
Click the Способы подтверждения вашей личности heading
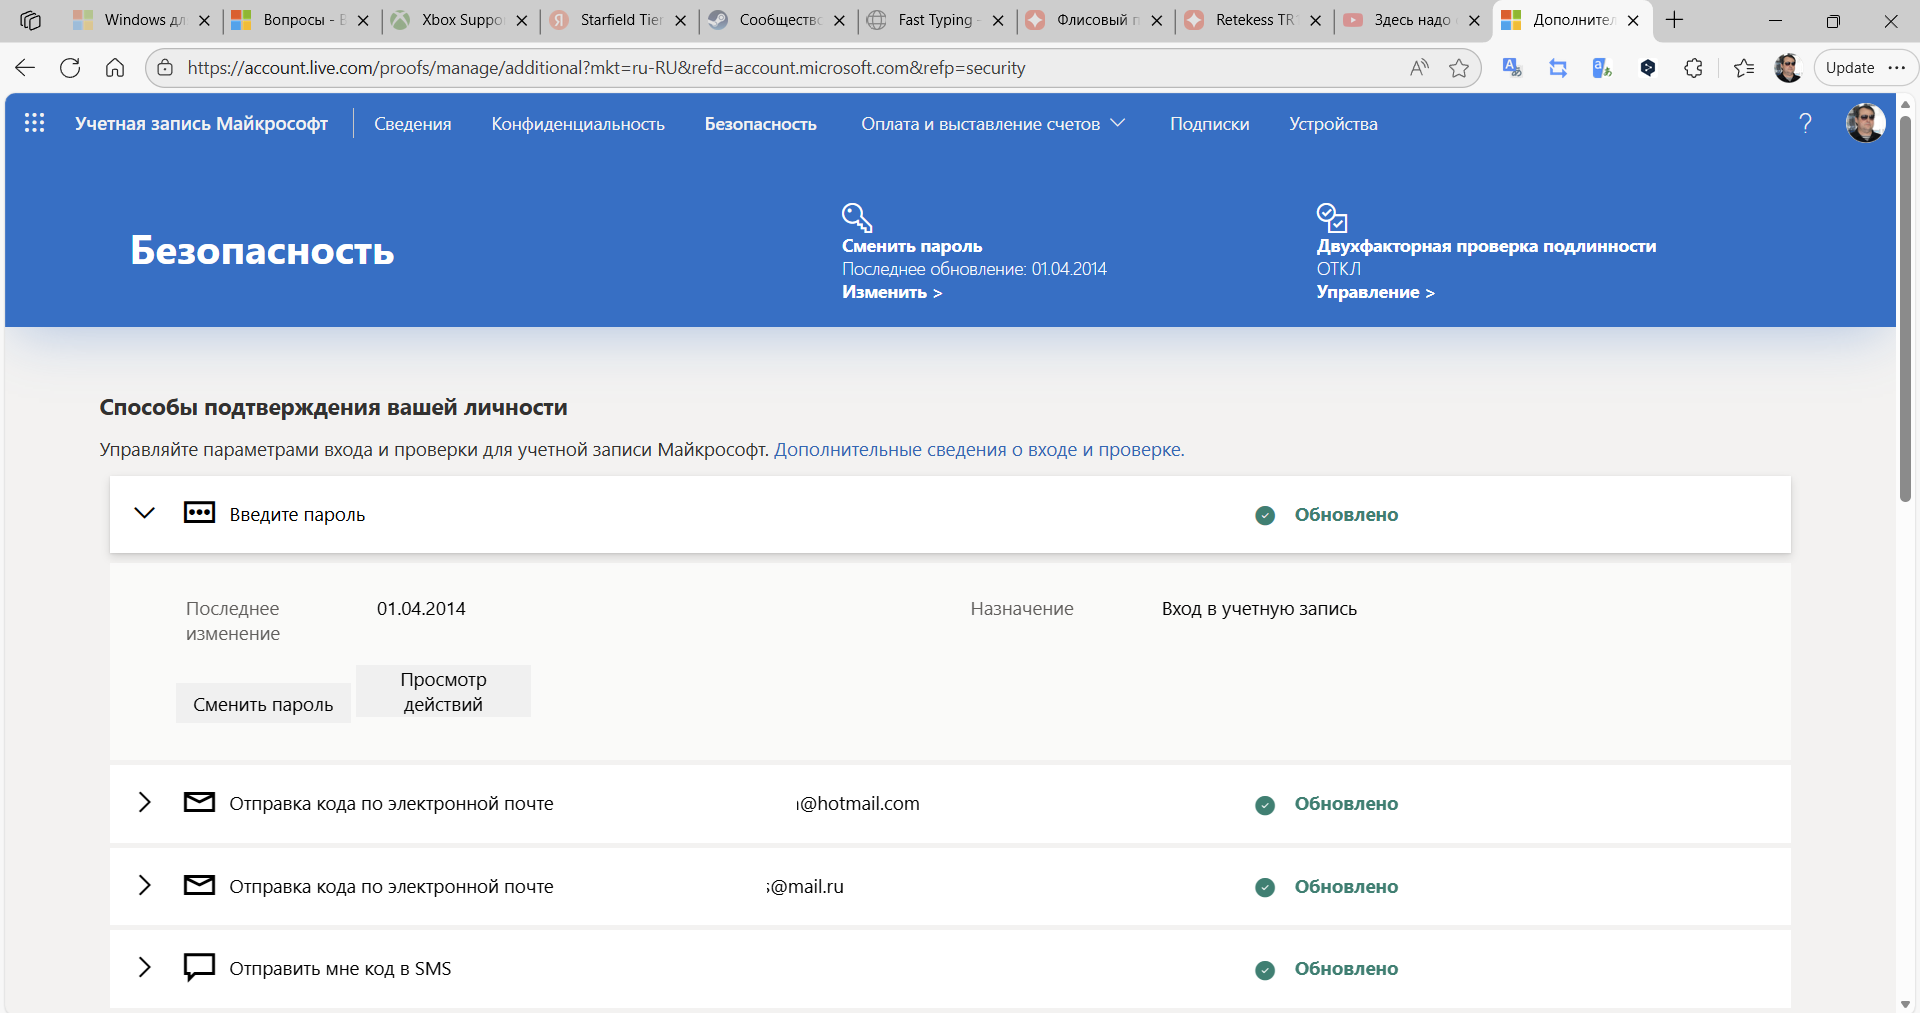[x=333, y=407]
